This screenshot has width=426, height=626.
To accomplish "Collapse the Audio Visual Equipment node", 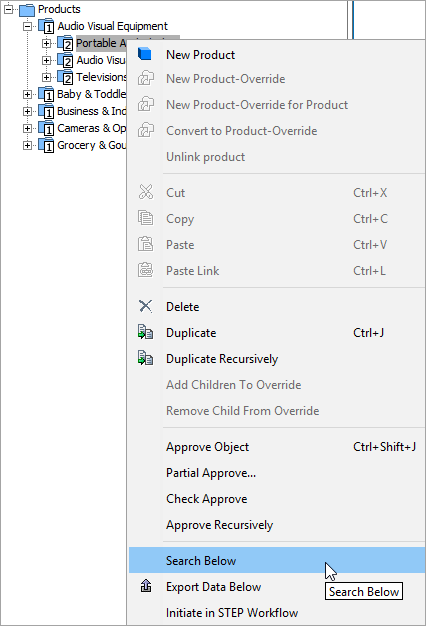I will (x=27, y=26).
